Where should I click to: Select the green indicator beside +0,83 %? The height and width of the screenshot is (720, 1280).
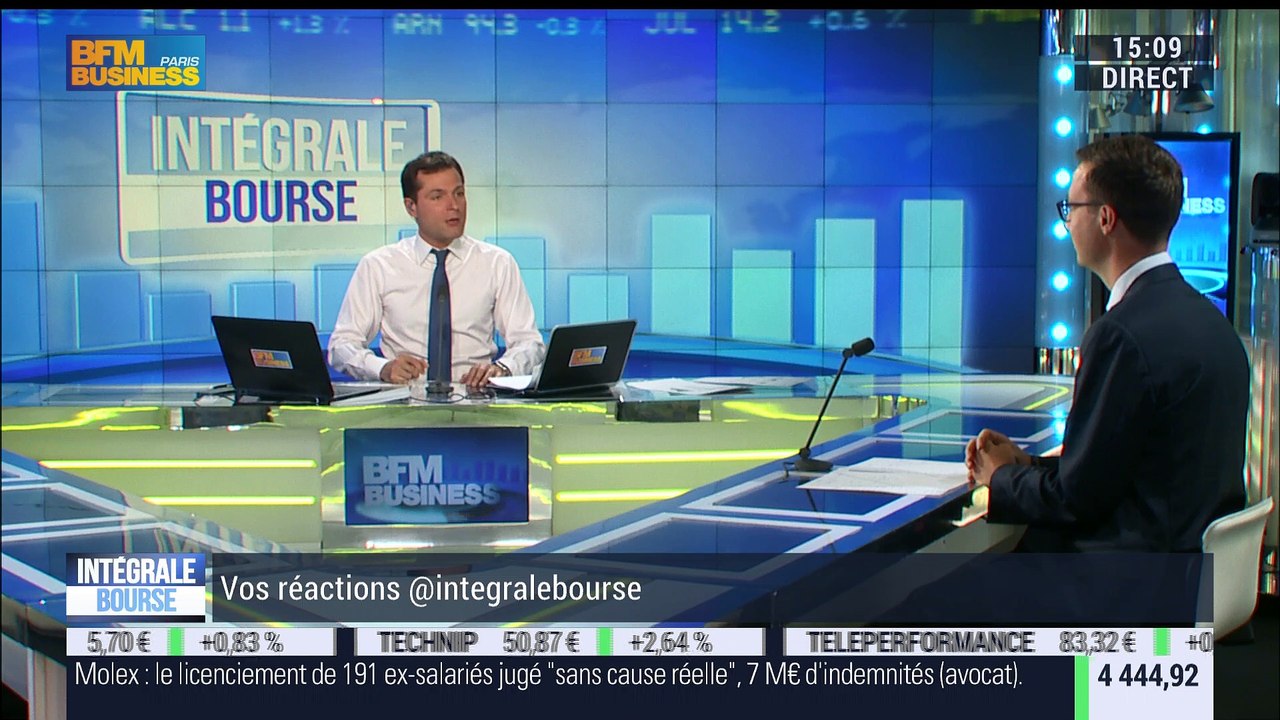pos(176,642)
